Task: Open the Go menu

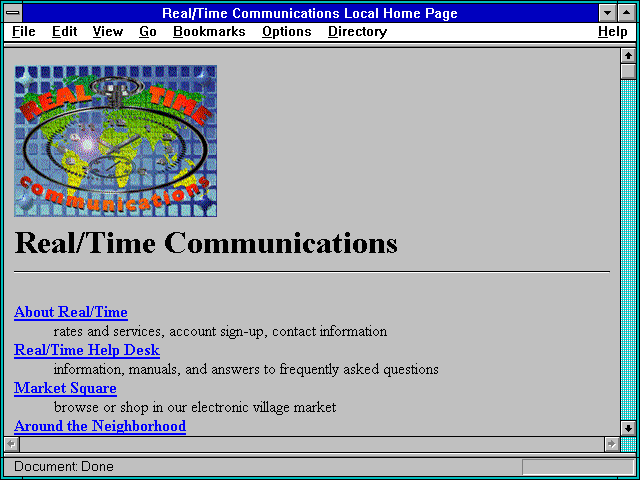Action: point(148,31)
